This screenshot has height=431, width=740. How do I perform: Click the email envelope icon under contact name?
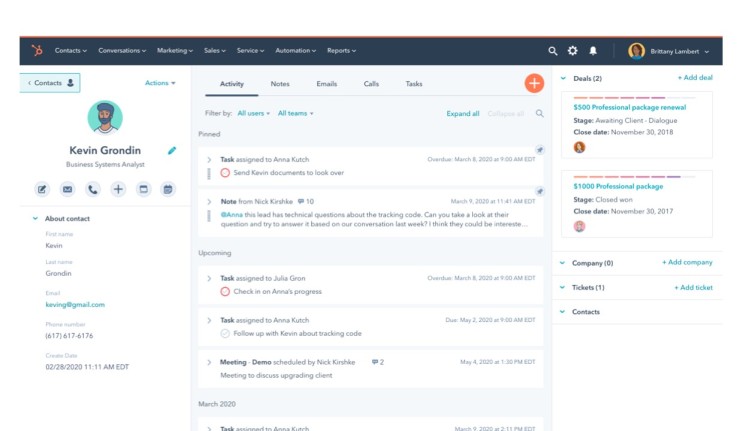click(68, 188)
